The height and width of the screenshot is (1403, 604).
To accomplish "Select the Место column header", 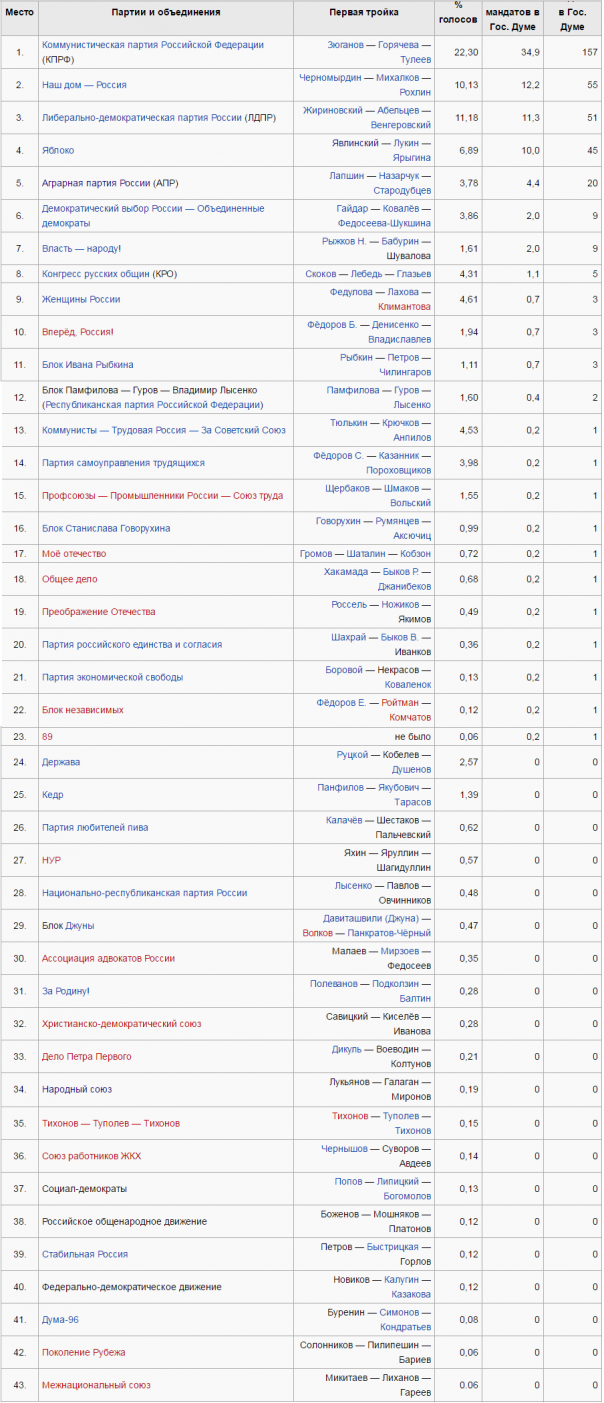I will [19, 12].
